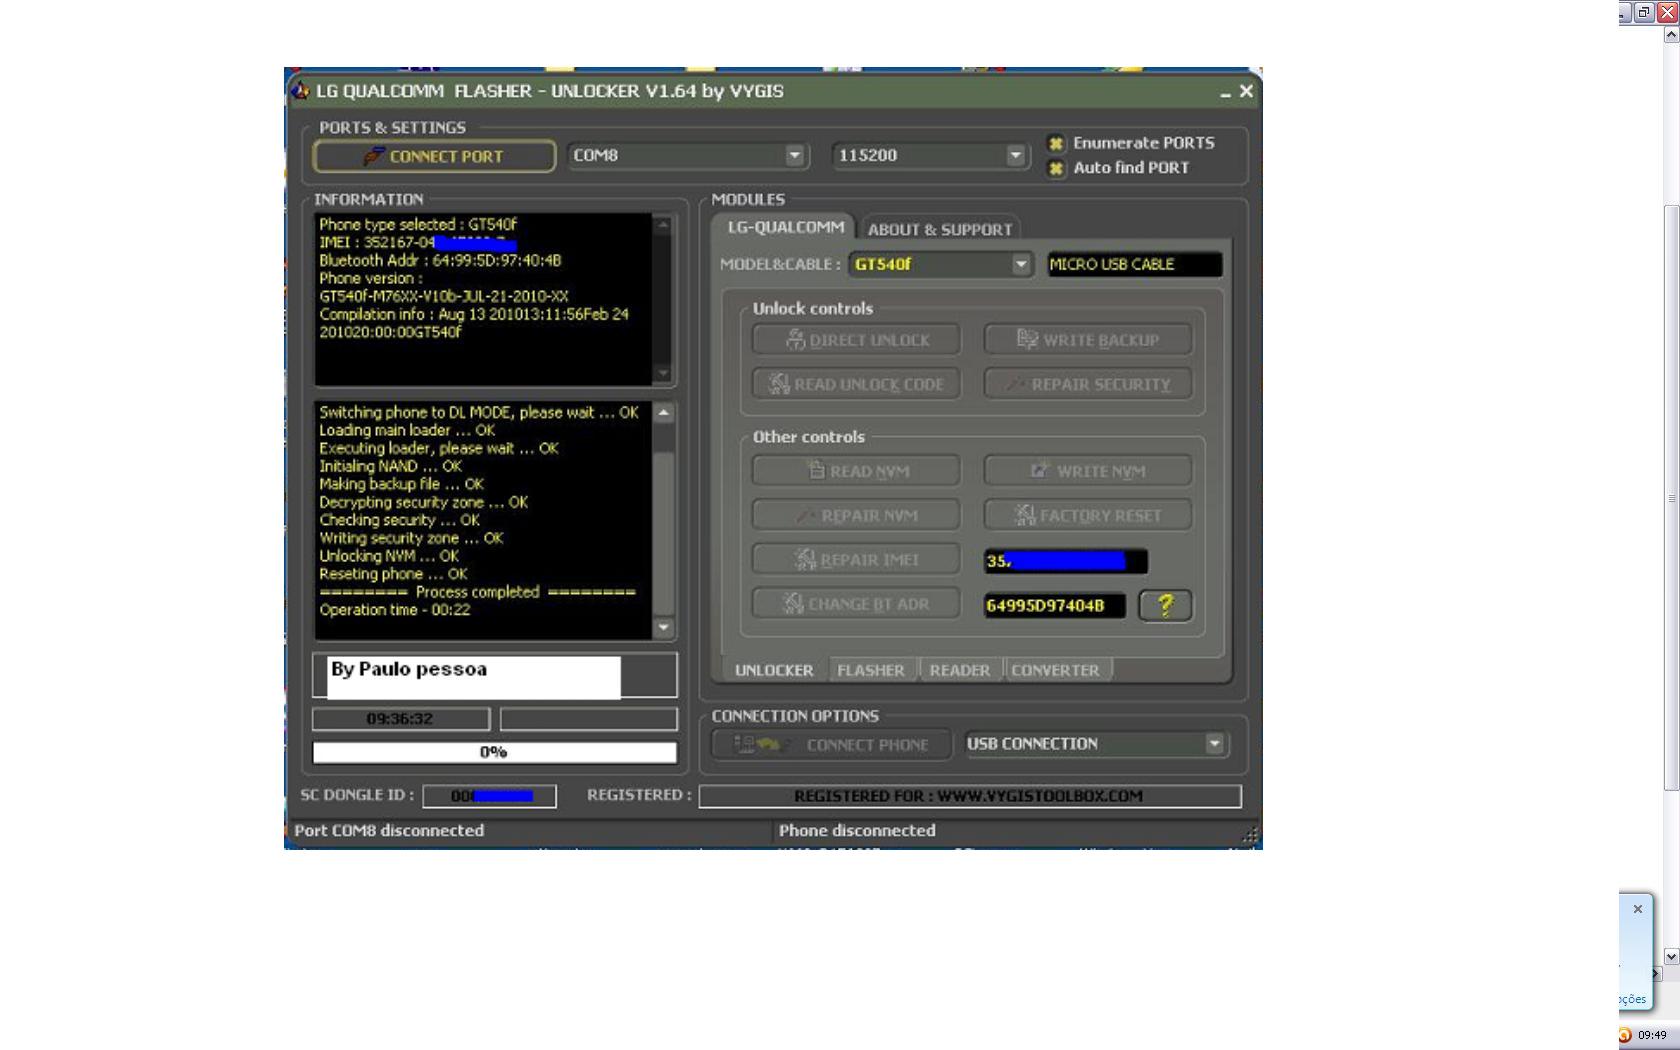
Task: Click the information panel scroll up arrow
Action: [x=663, y=225]
